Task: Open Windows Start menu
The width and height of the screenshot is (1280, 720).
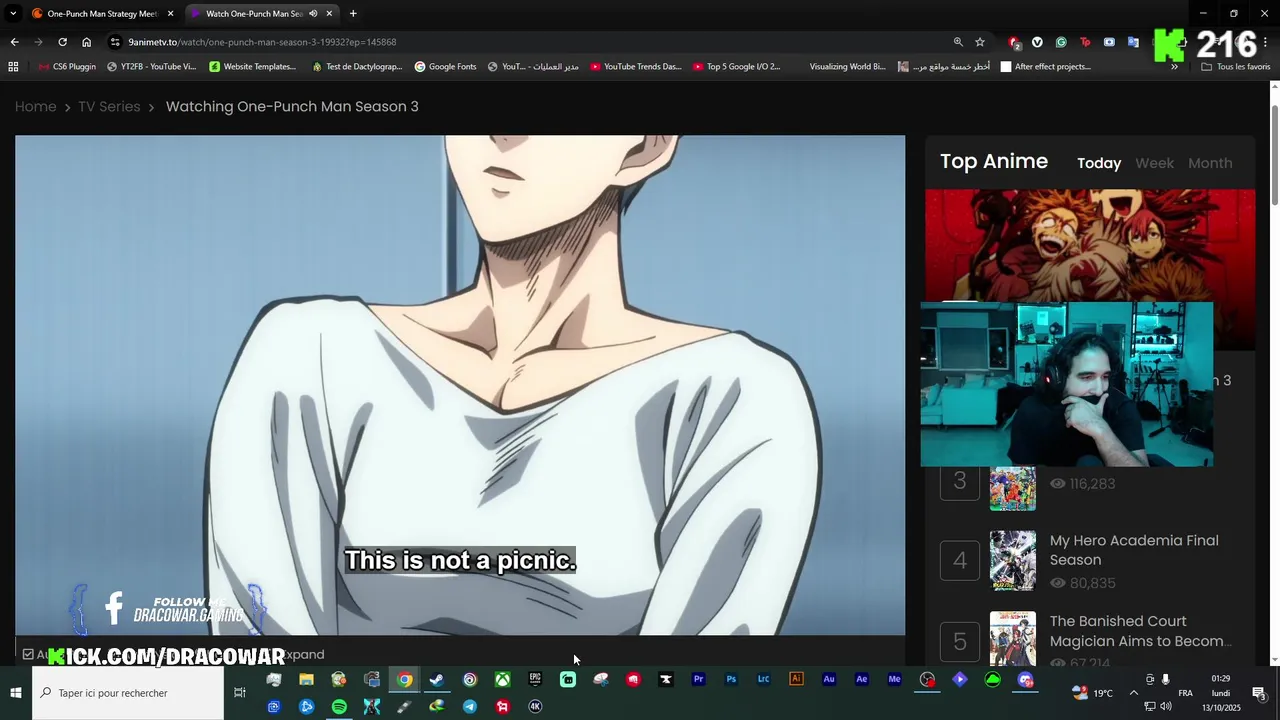Action: (16, 693)
